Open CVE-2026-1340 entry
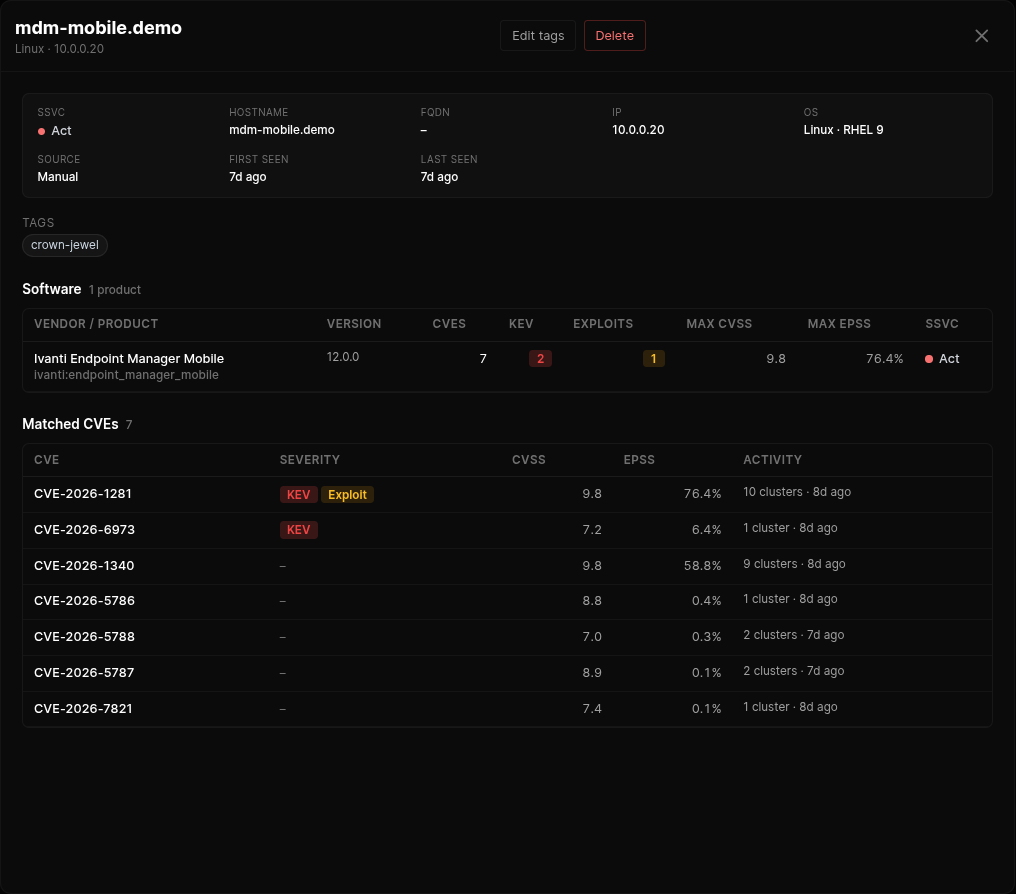This screenshot has height=894, width=1016. pos(507,566)
